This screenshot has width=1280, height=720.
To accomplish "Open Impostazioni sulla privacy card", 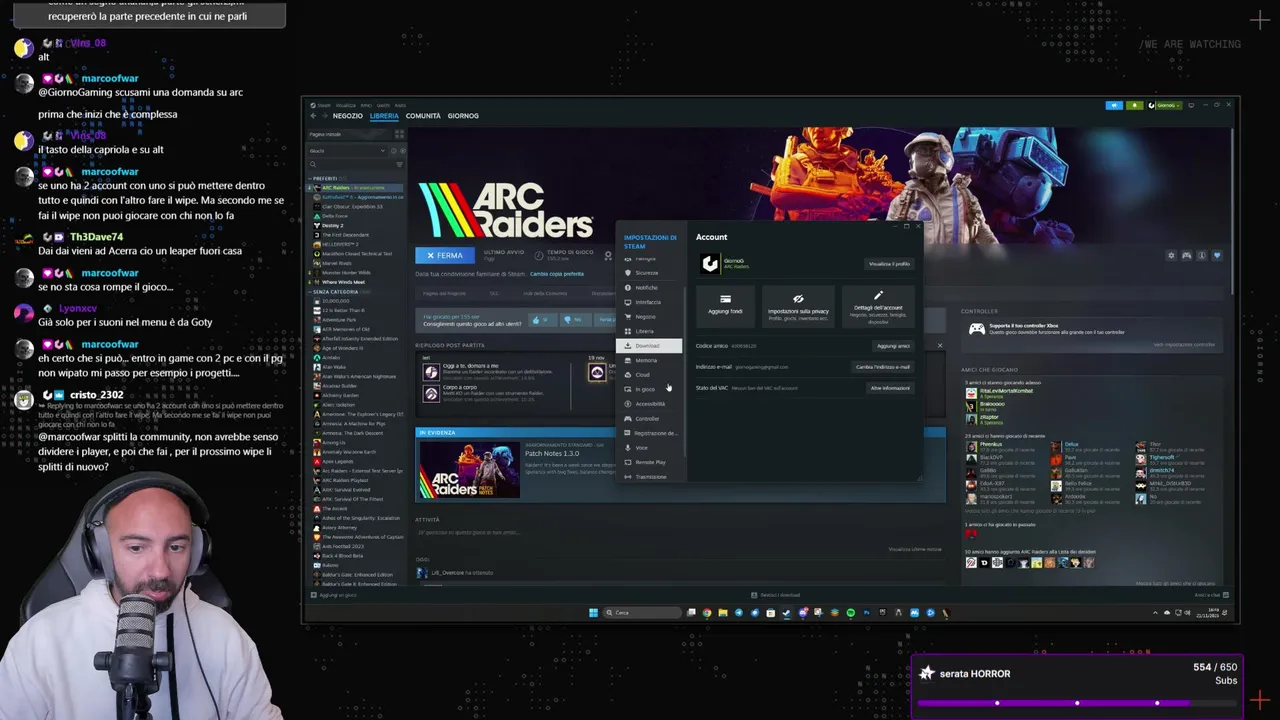I will click(798, 305).
